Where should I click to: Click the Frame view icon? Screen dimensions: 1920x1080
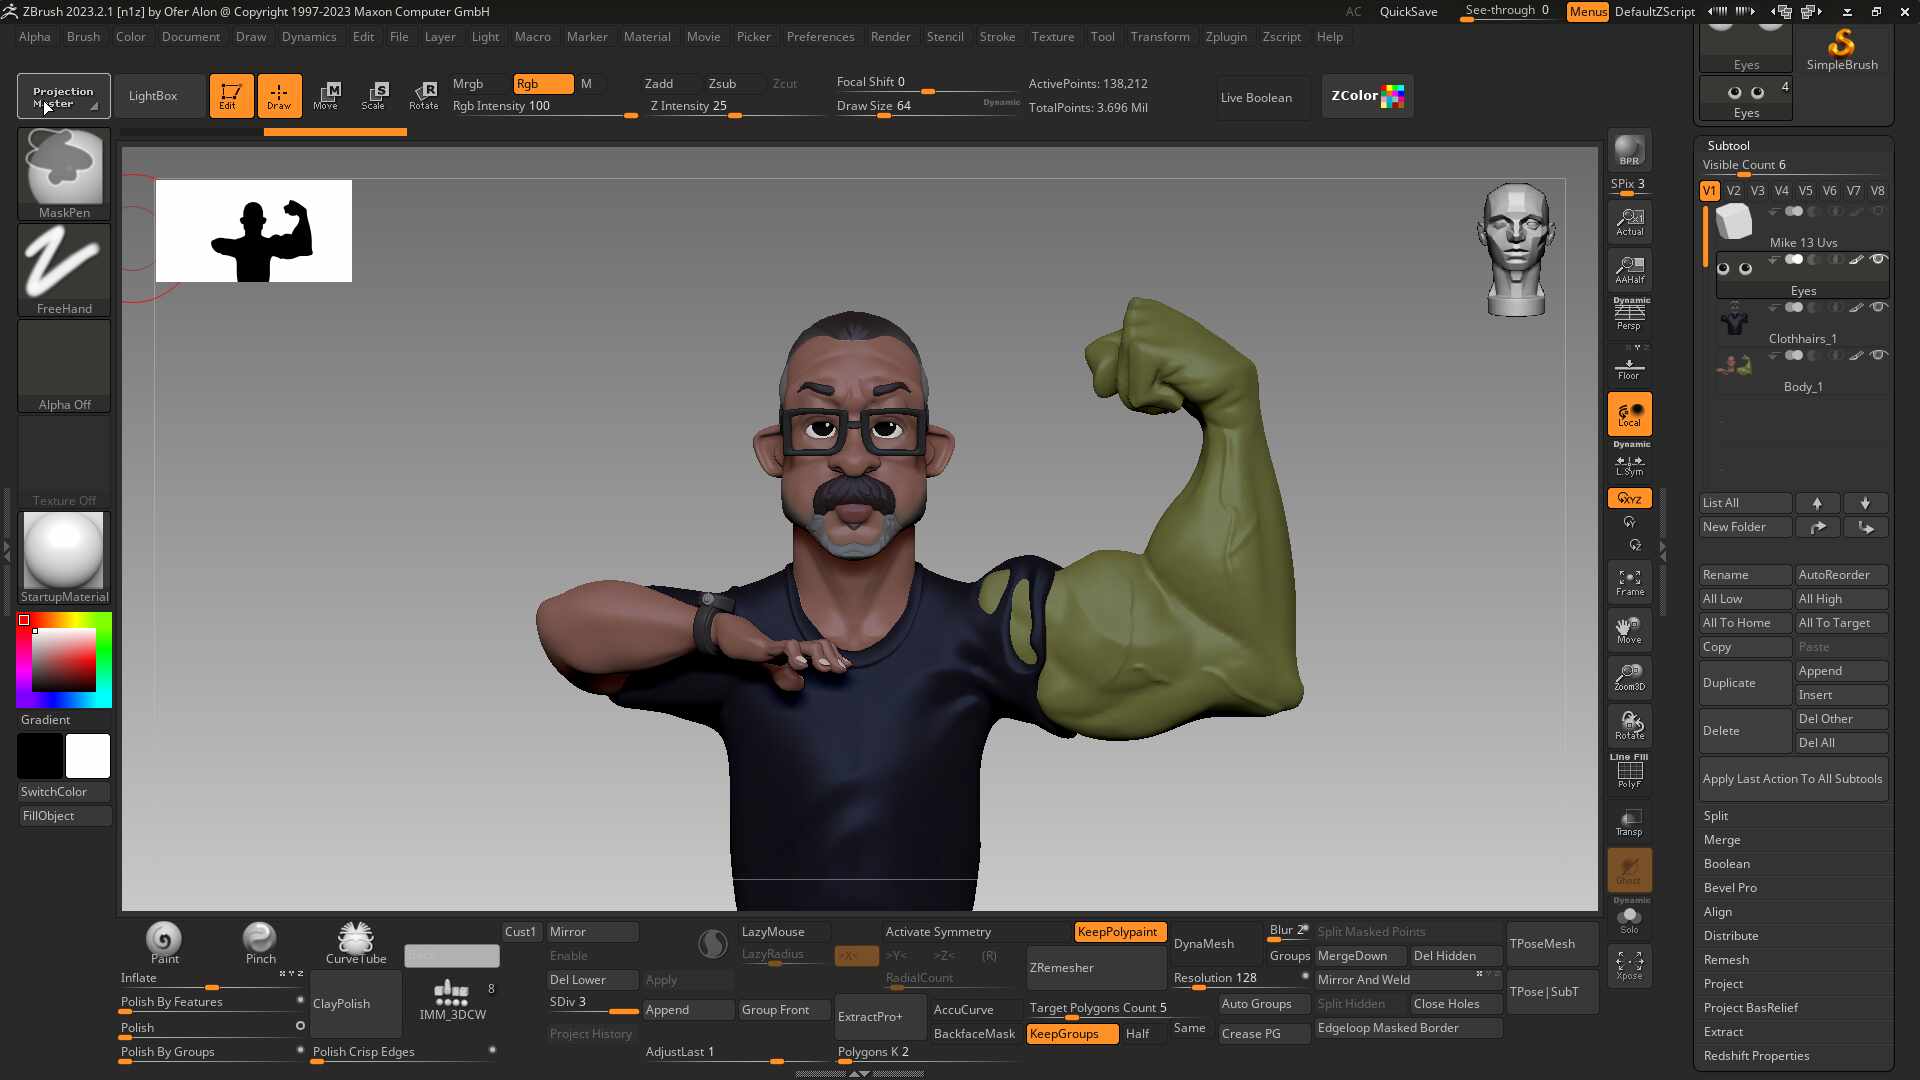[1629, 582]
